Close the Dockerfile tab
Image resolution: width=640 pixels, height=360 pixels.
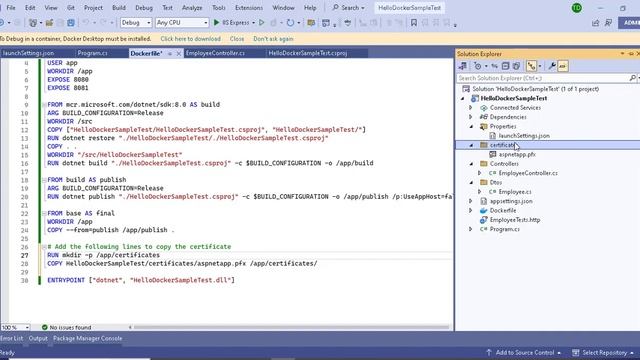tap(178, 53)
